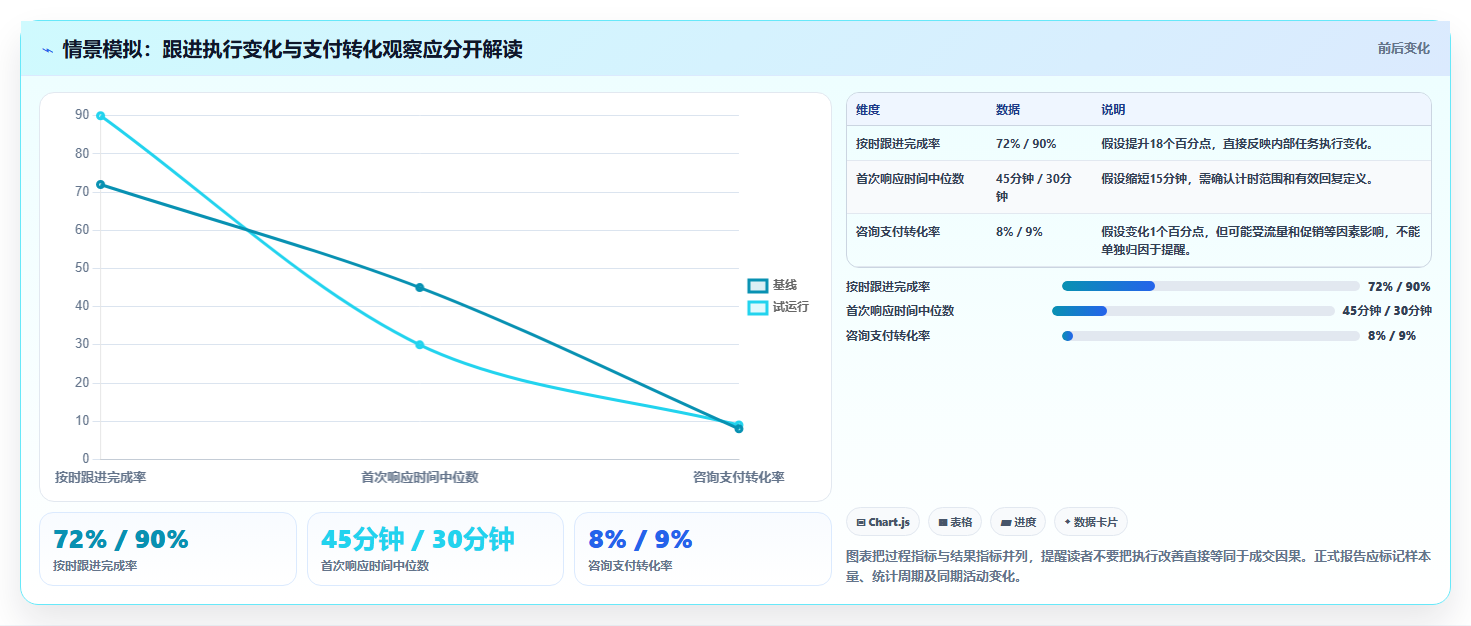The image size is (1471, 626).
Task: Click the 45分钟 / 30分钟 value beside progress bar
Action: 1387,311
